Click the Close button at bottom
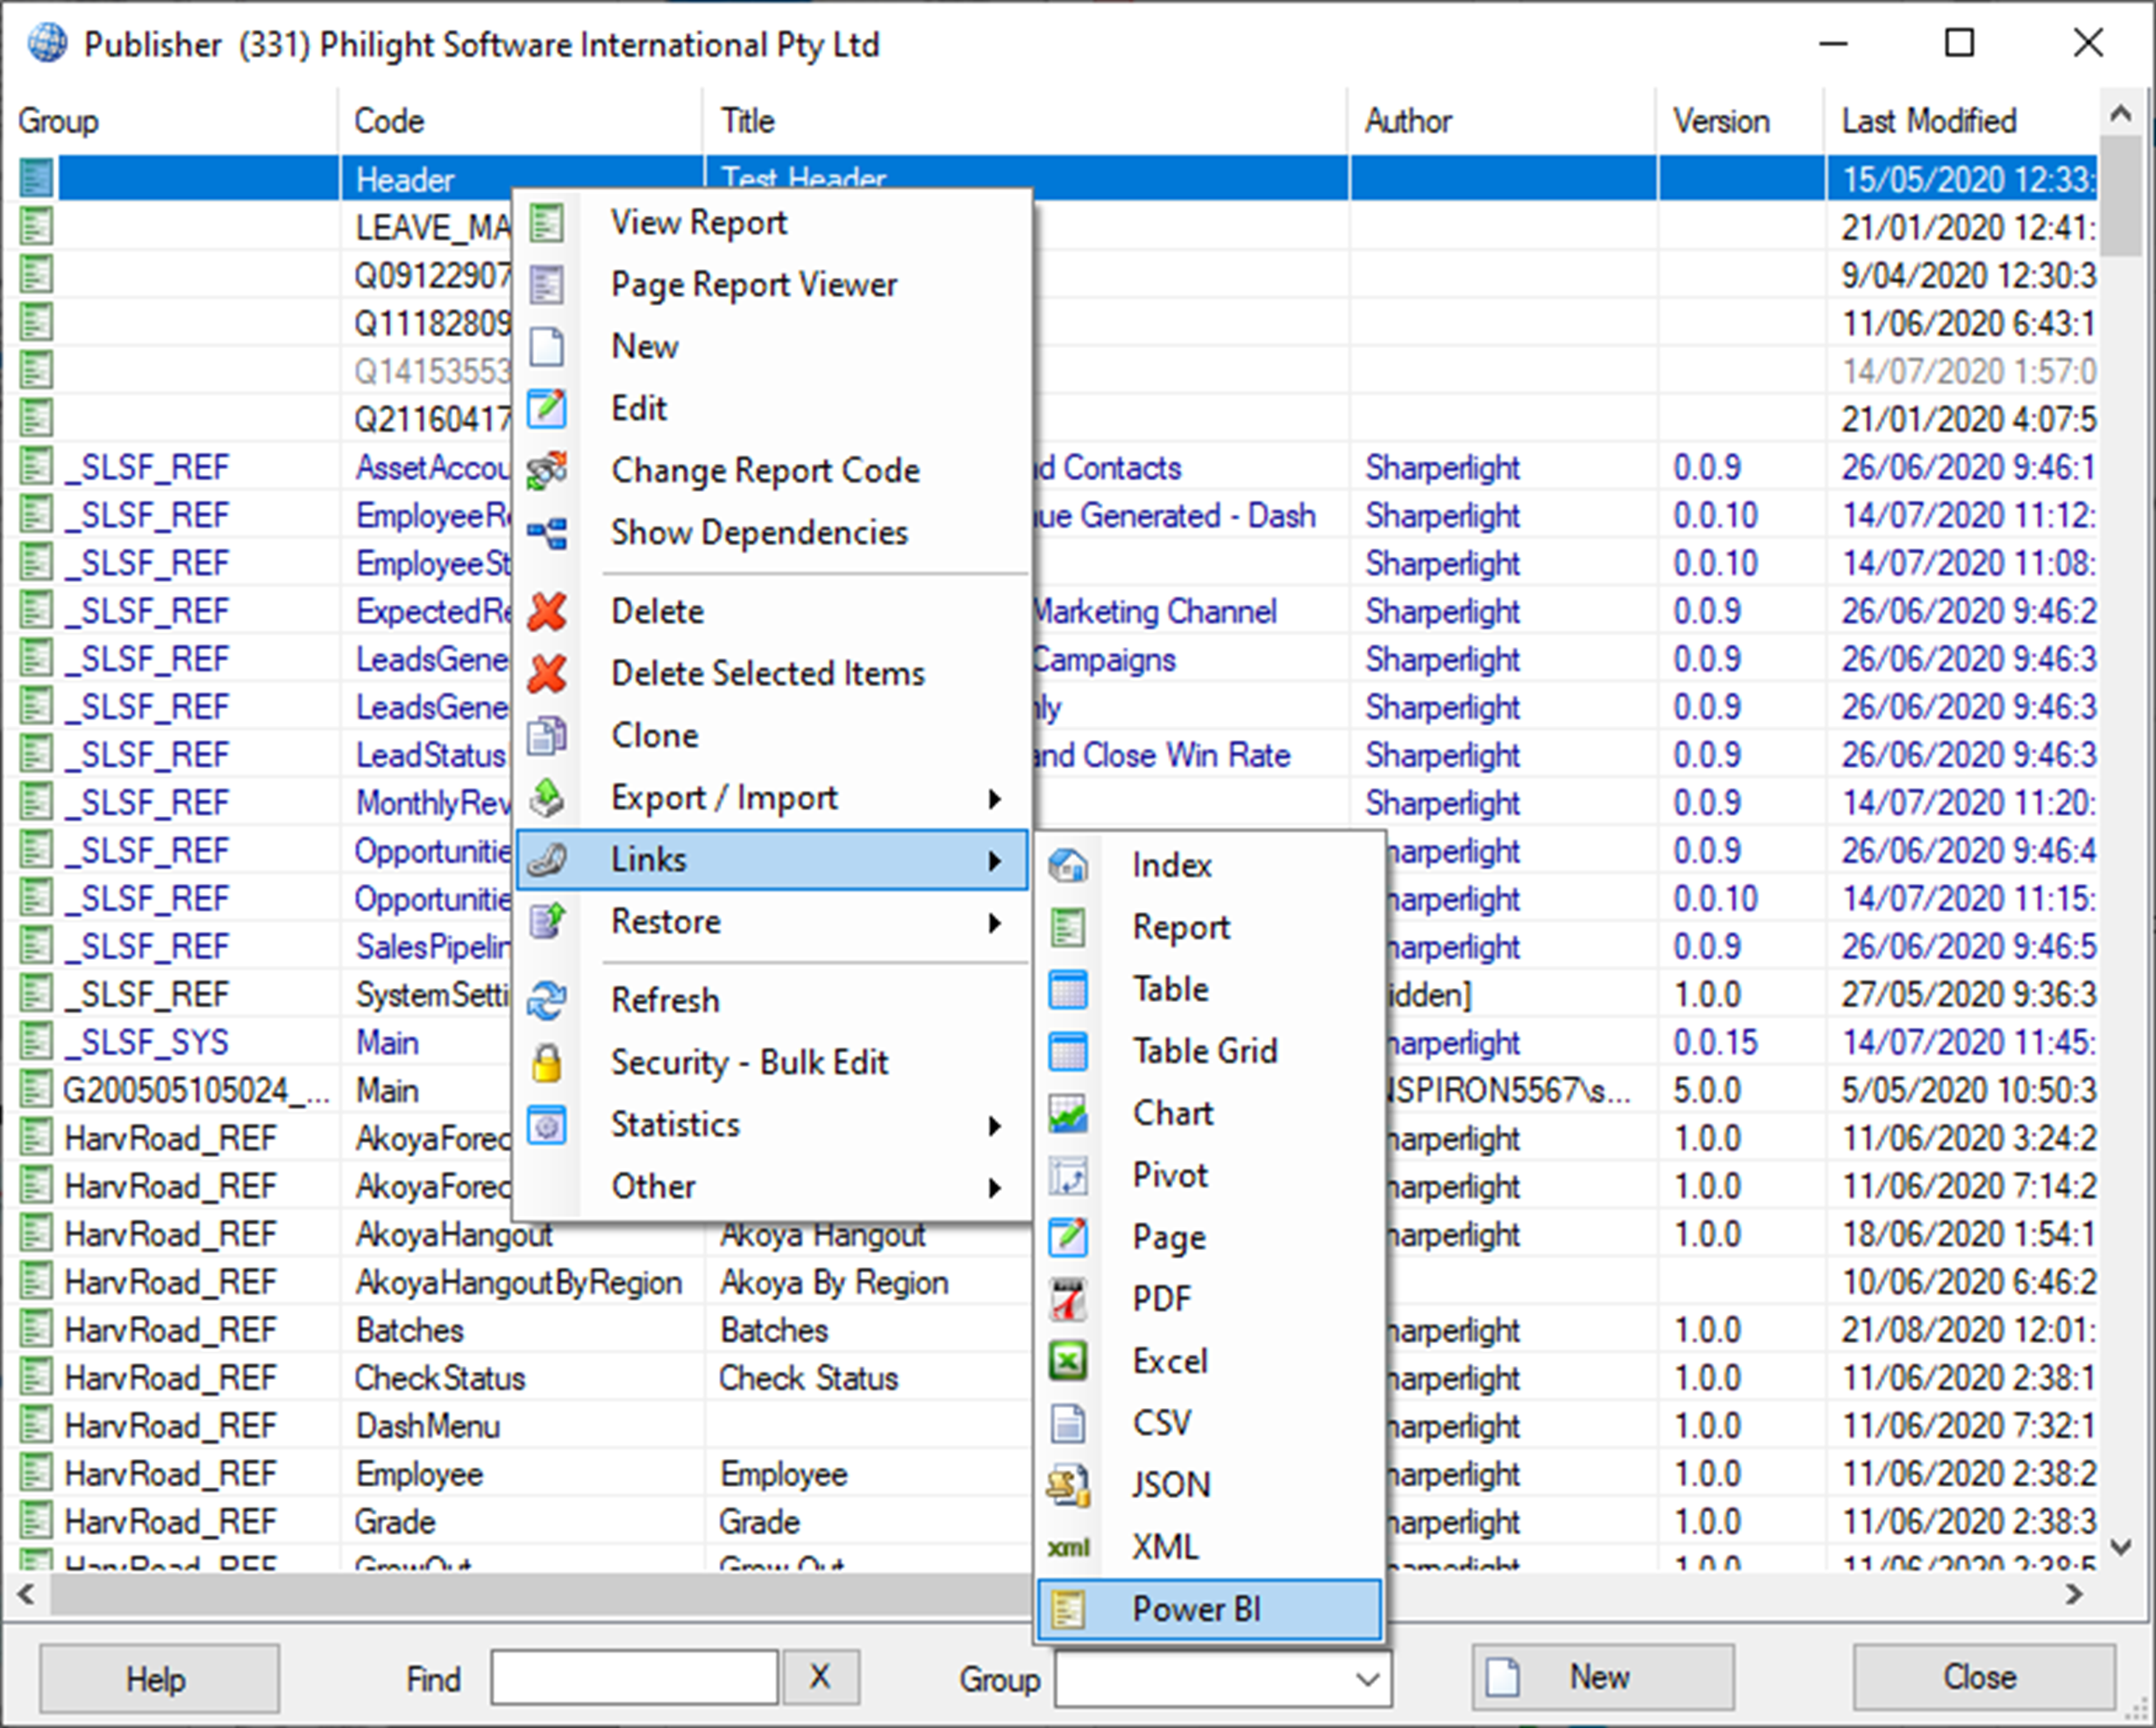Viewport: 2156px width, 1728px height. 1984,1677
